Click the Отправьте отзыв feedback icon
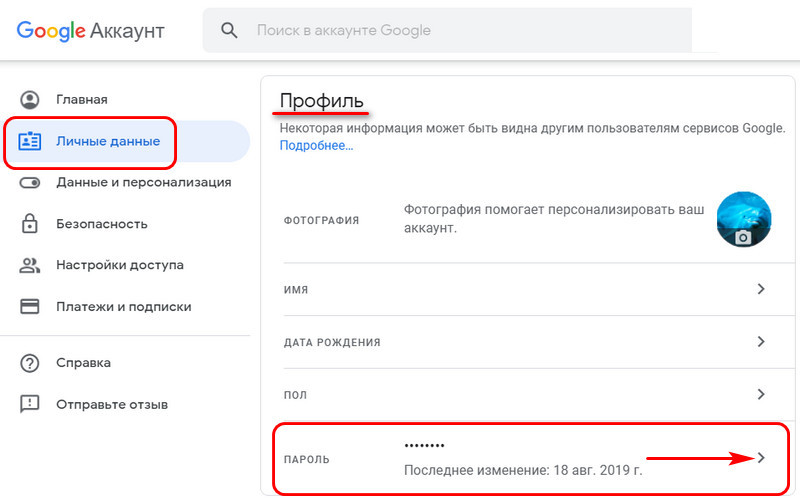 pyautogui.click(x=30, y=404)
